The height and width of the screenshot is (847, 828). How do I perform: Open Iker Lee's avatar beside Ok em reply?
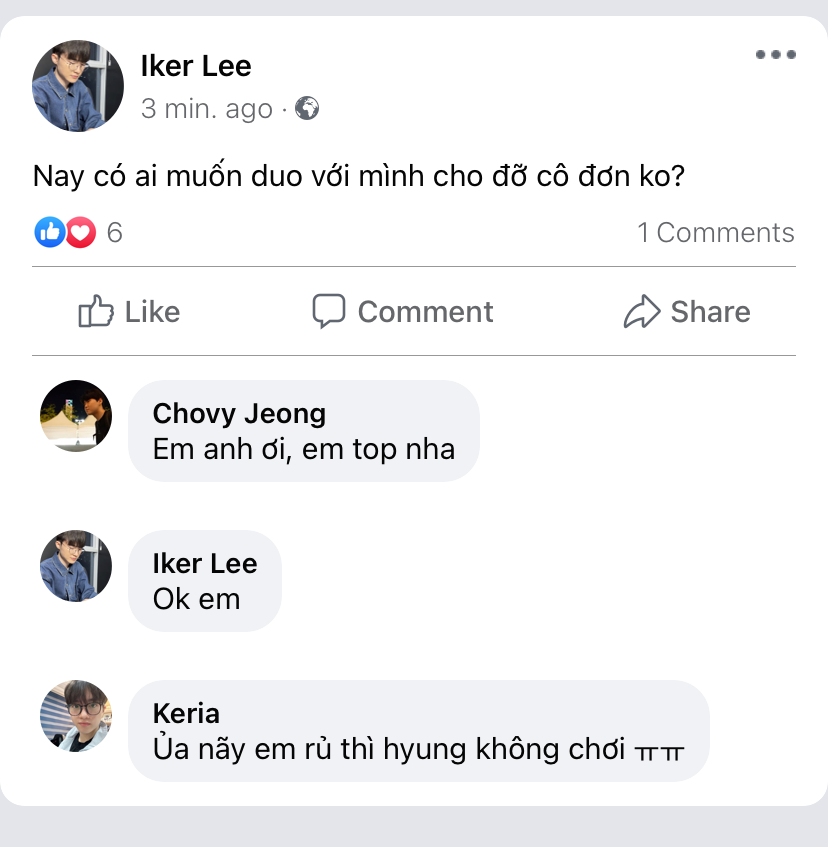pos(76,566)
